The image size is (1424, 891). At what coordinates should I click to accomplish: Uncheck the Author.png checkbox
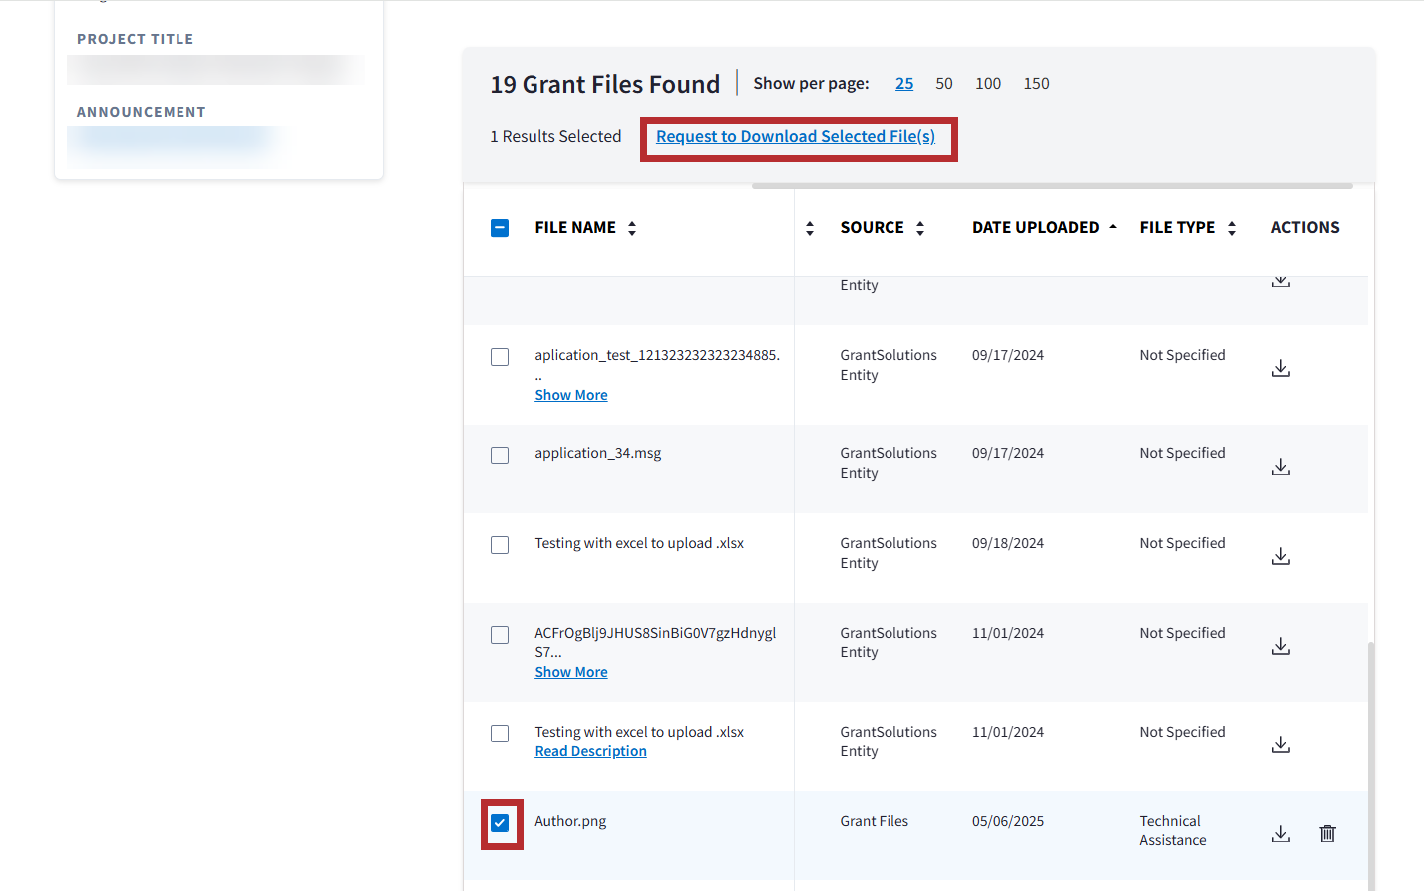(501, 823)
